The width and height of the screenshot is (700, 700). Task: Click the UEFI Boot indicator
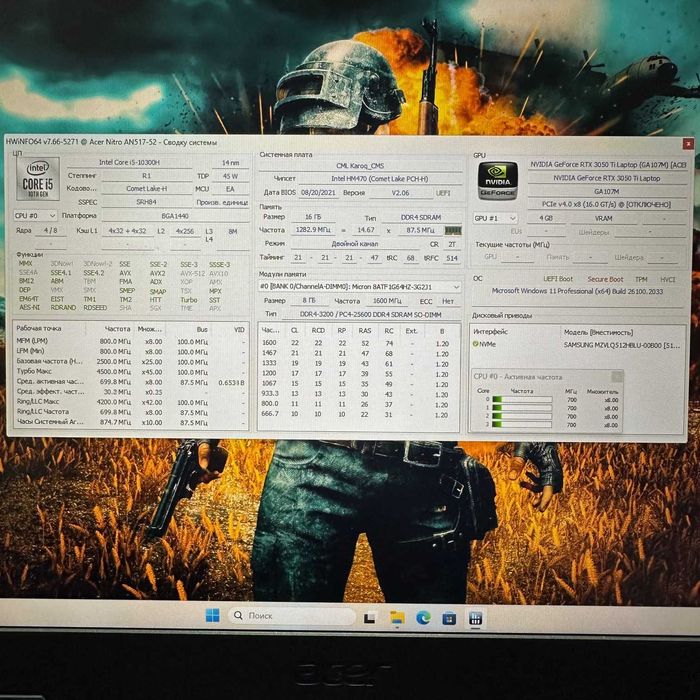click(x=558, y=279)
